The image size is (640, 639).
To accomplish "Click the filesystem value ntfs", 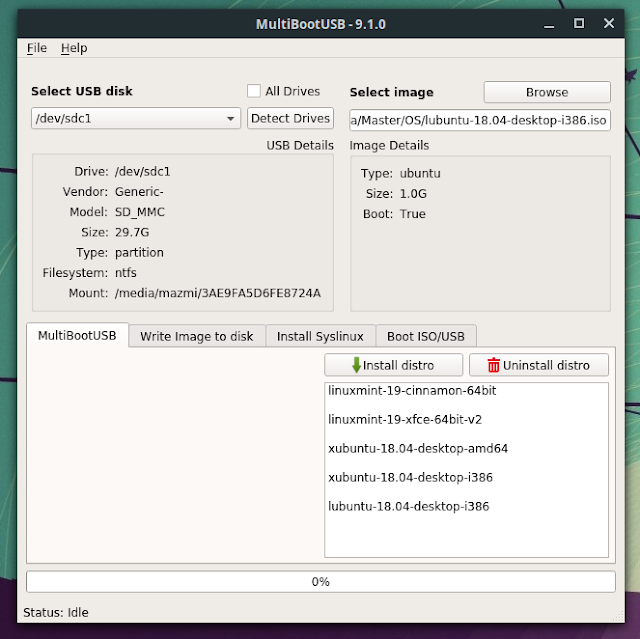I will [x=126, y=273].
